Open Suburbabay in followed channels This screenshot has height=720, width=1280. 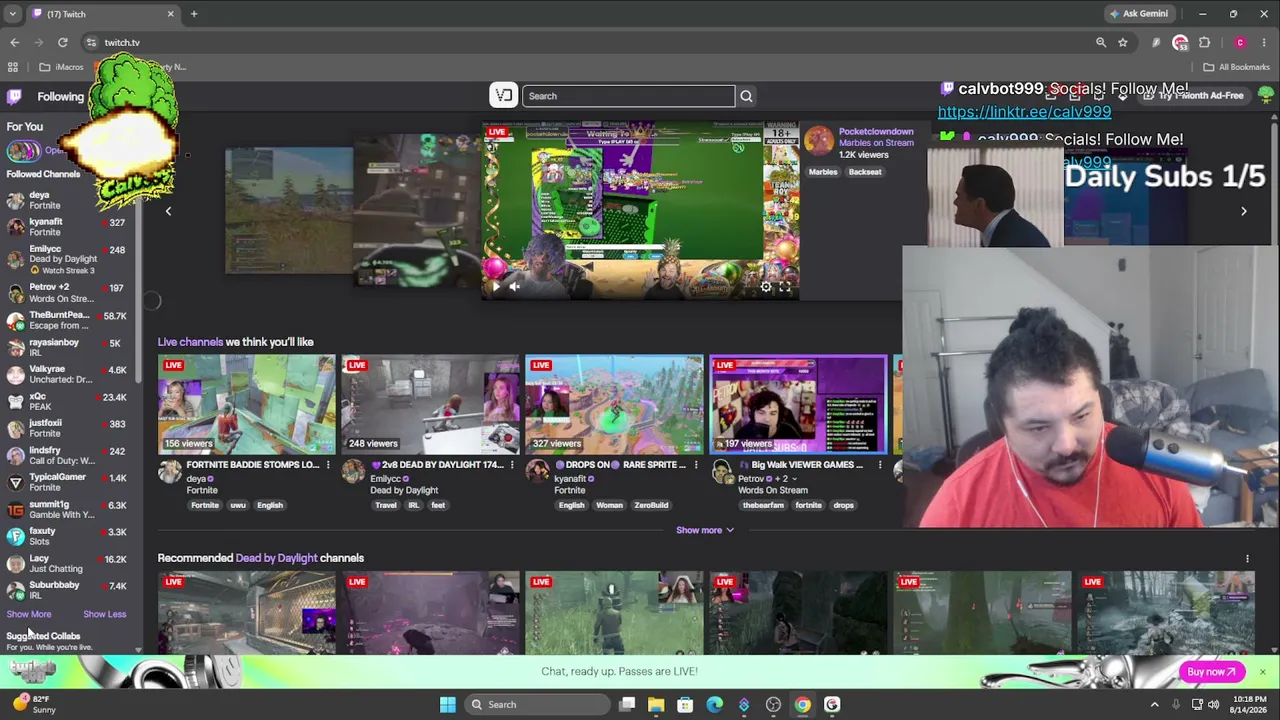(x=68, y=590)
